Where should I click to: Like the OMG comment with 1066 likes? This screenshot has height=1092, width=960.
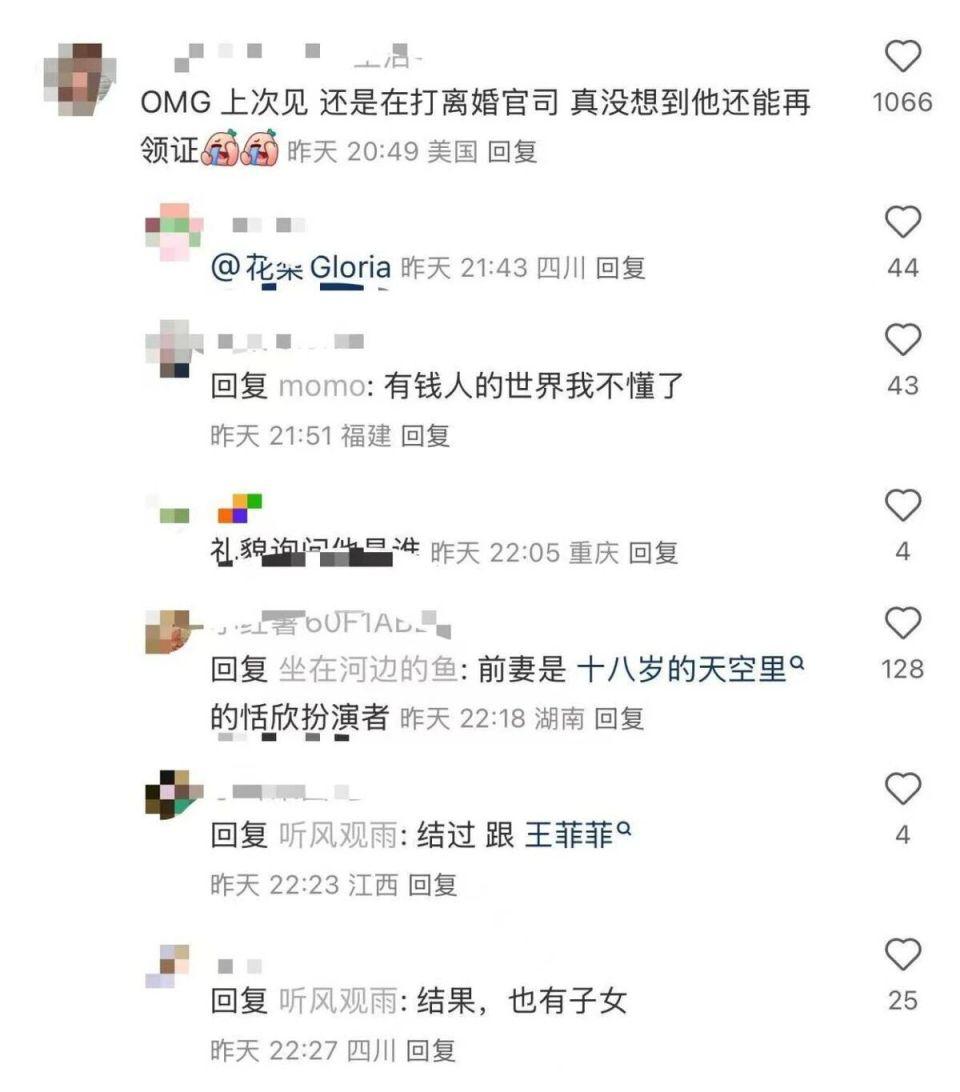tap(903, 56)
